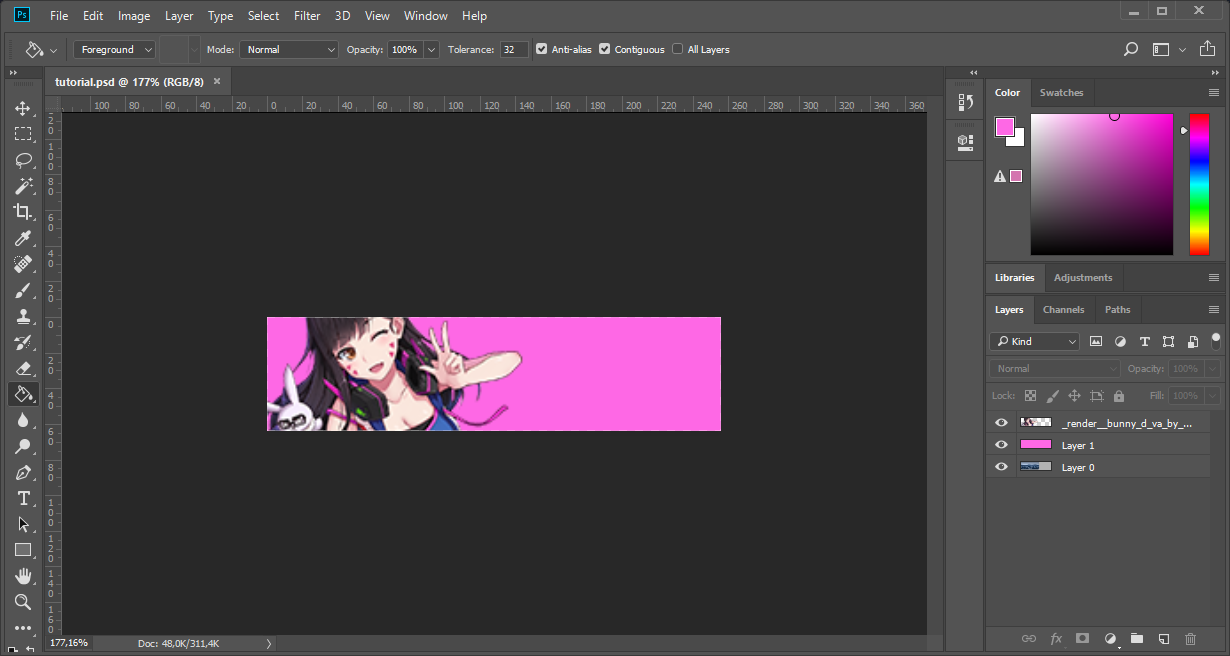The width and height of the screenshot is (1230, 656).
Task: Open the Opacity slider dropdown arrow
Action: pos(431,49)
